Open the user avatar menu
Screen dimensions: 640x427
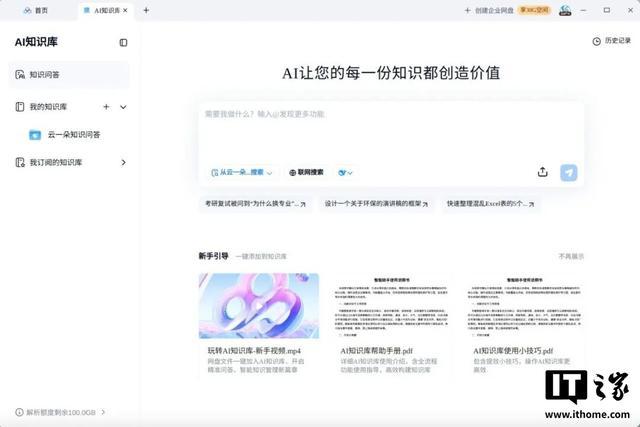coord(565,10)
